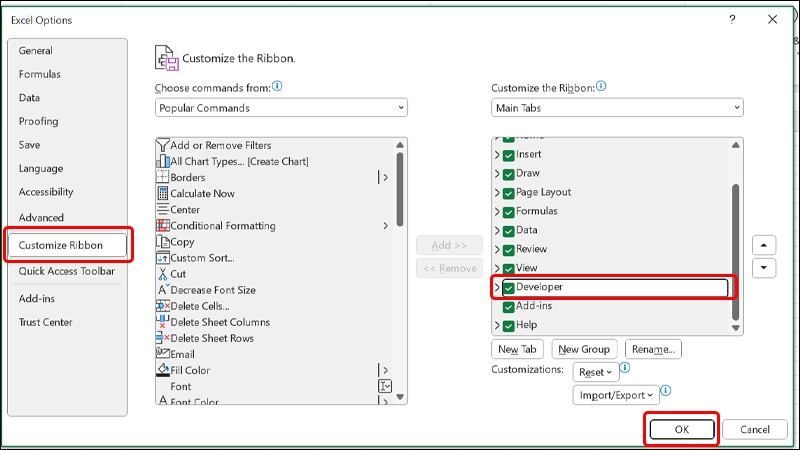Image resolution: width=800 pixels, height=450 pixels.
Task: Expand the Draw tab tree node
Action: [x=497, y=173]
